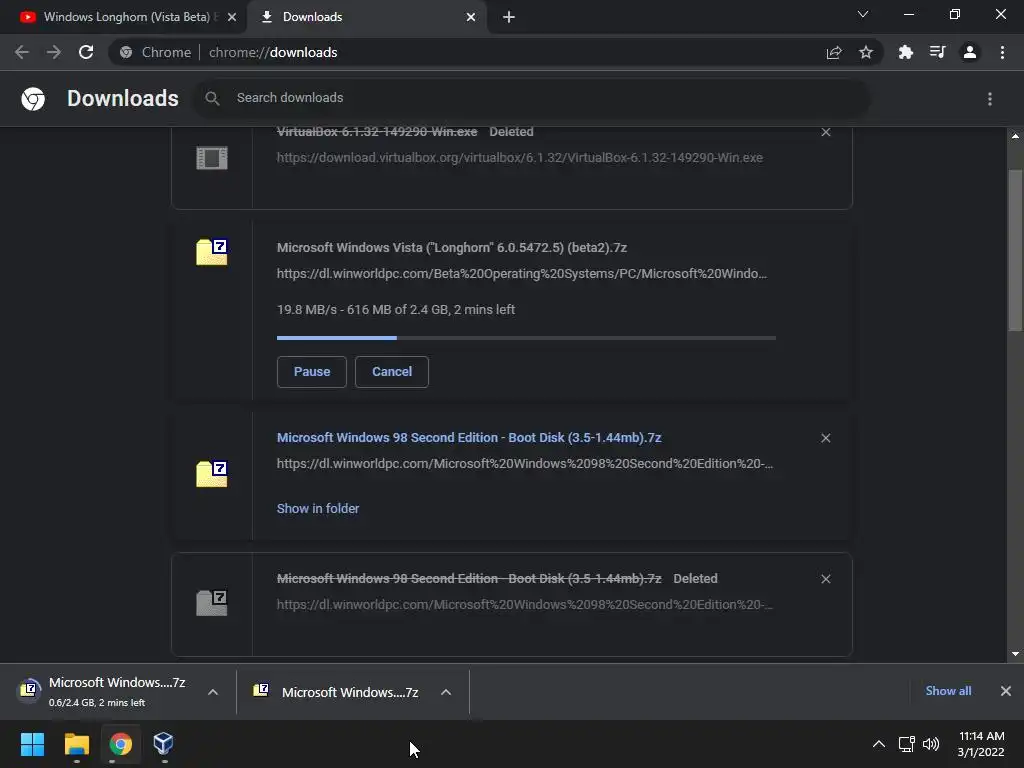Click the scrollbar up arrow
Screen dimensions: 1024x768
pos(1015,136)
